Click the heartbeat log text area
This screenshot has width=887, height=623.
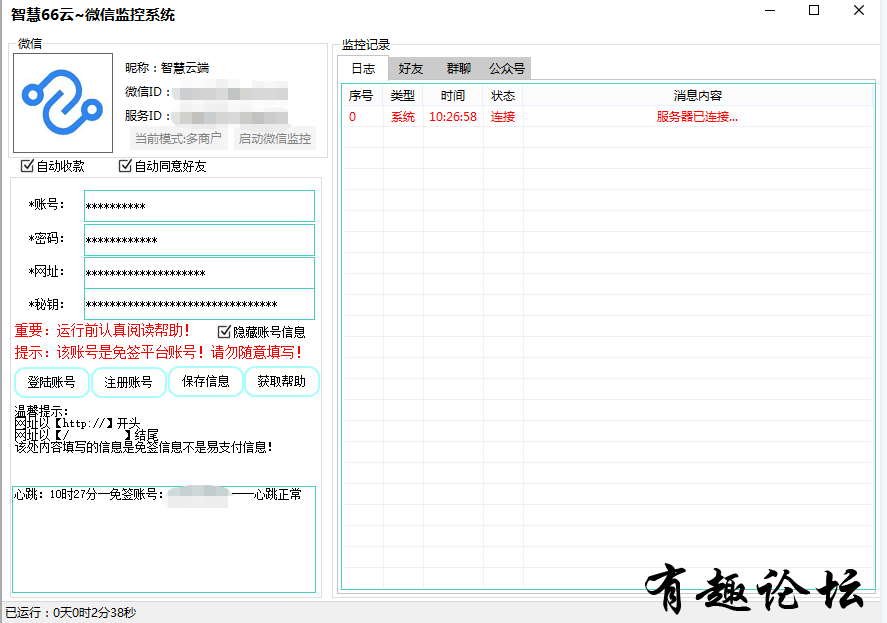click(x=164, y=539)
